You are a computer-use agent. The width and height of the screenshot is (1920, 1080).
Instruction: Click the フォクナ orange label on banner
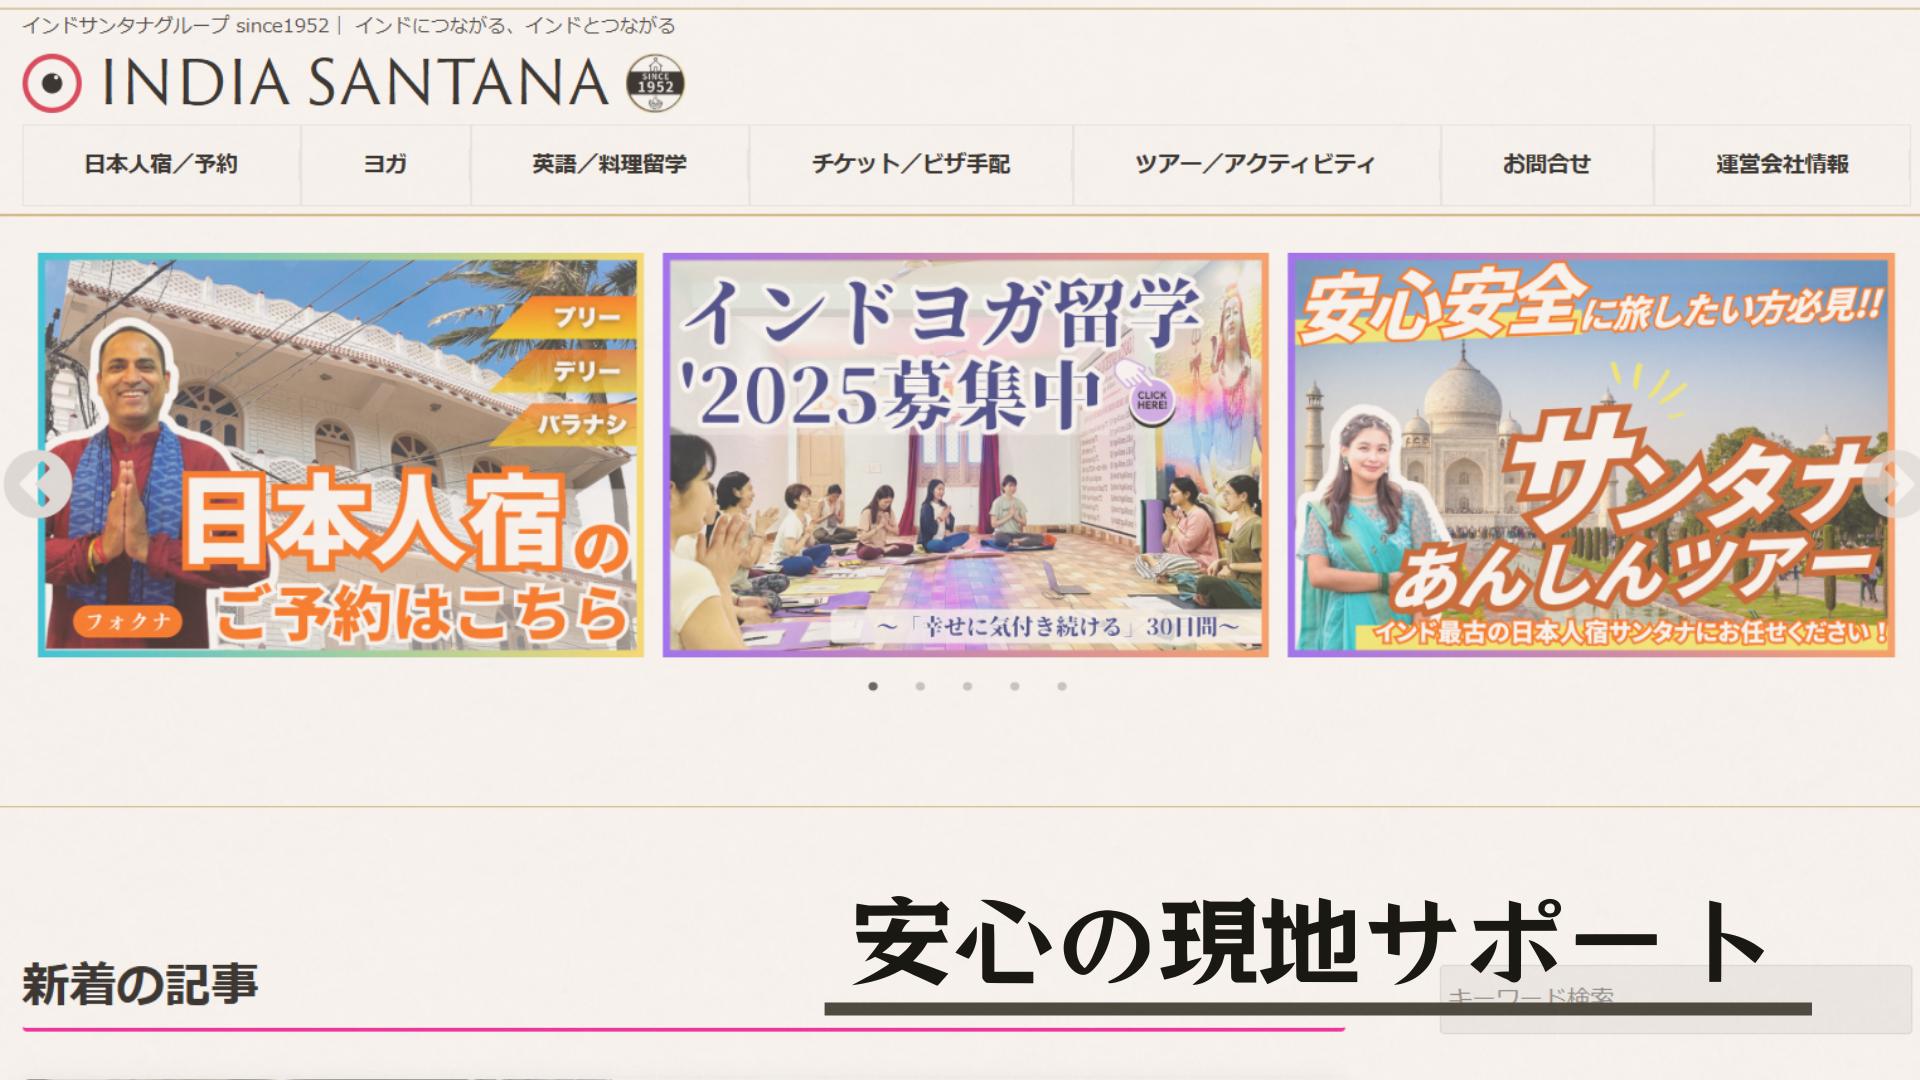[x=127, y=621]
